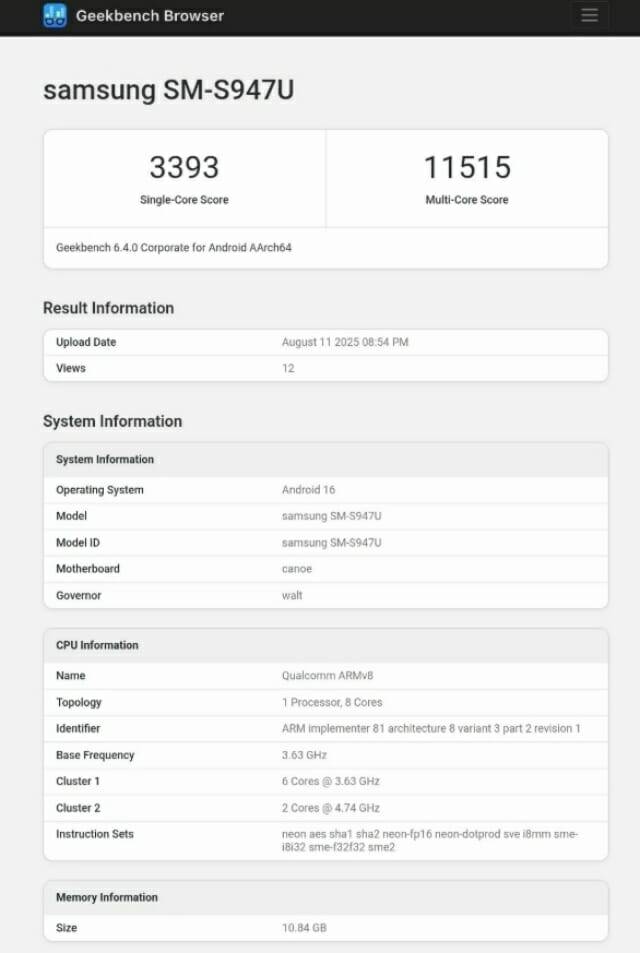Screen dimensions: 640x953
Task: Select the Operating System row label
Action: [x=100, y=490]
